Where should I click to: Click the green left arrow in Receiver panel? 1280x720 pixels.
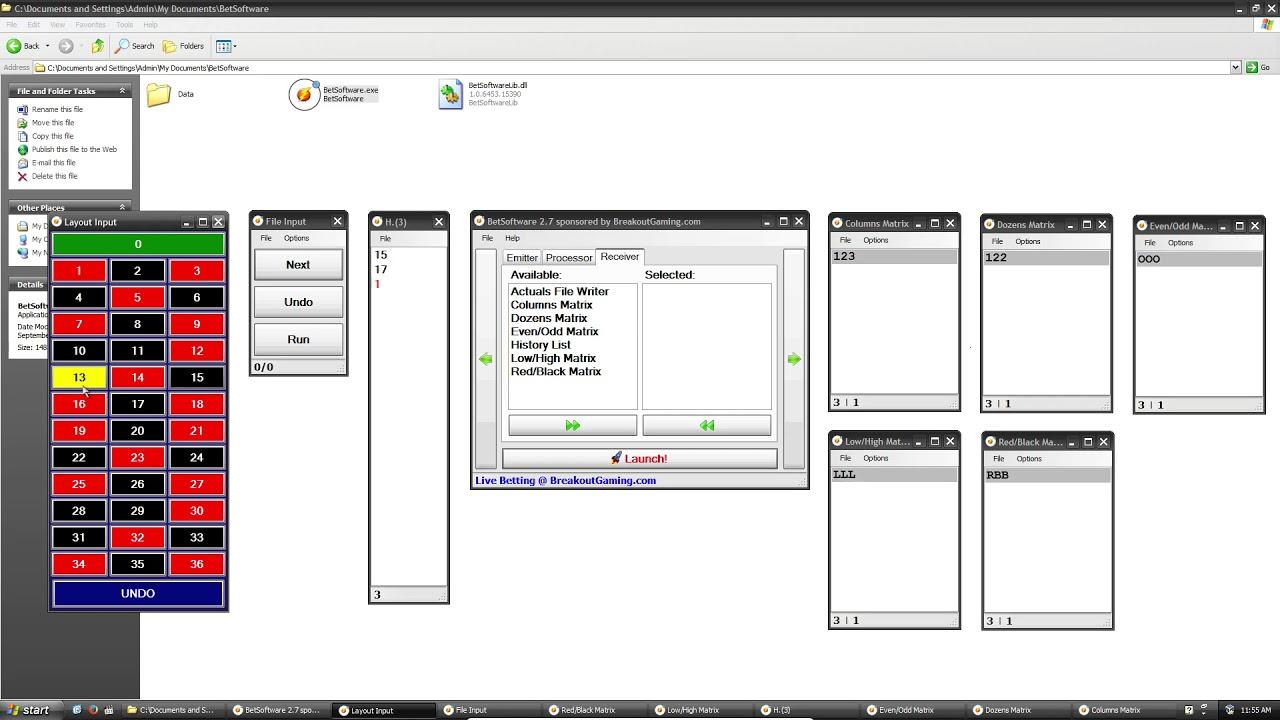click(x=486, y=359)
